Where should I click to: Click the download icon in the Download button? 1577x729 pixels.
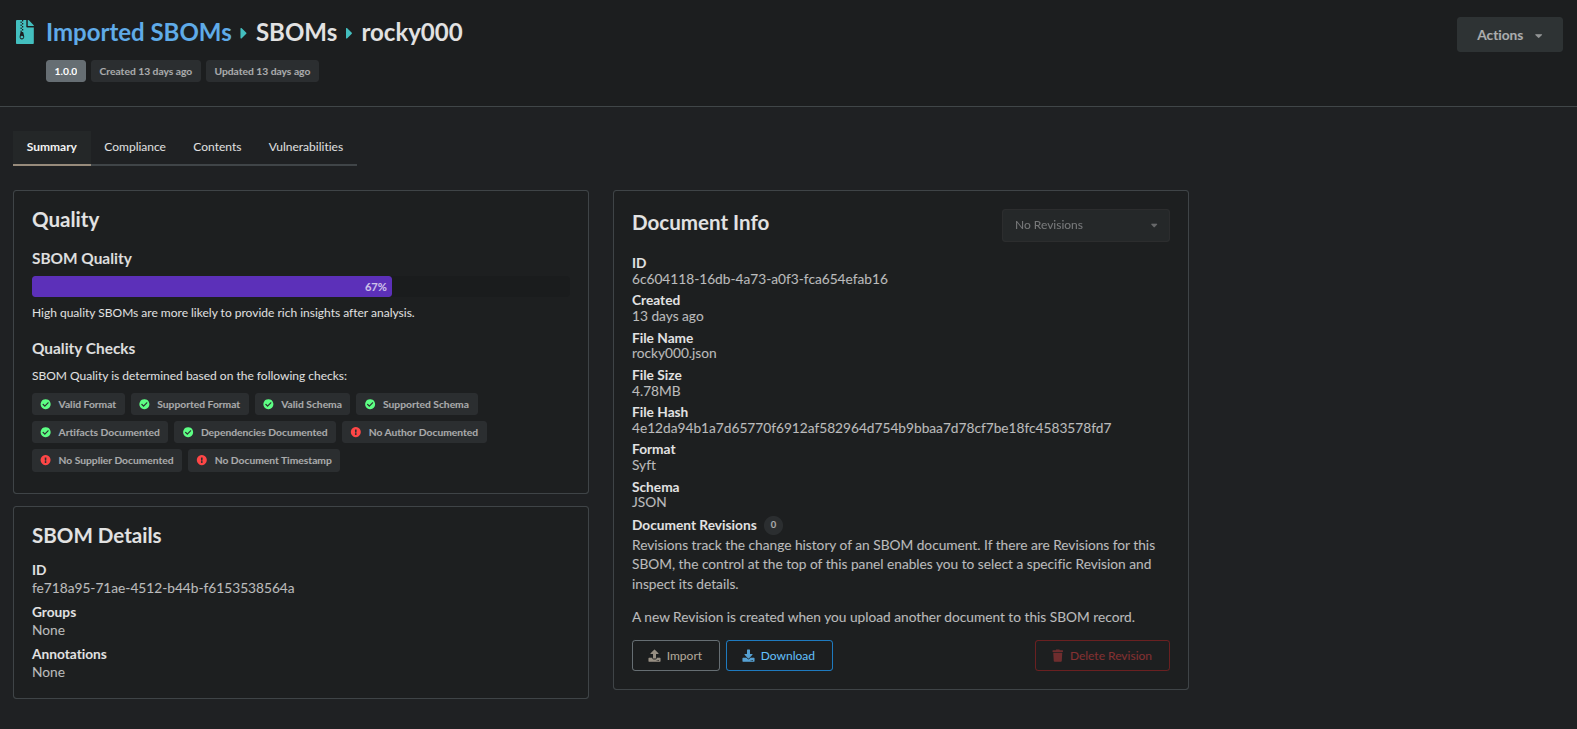pyautogui.click(x=748, y=656)
